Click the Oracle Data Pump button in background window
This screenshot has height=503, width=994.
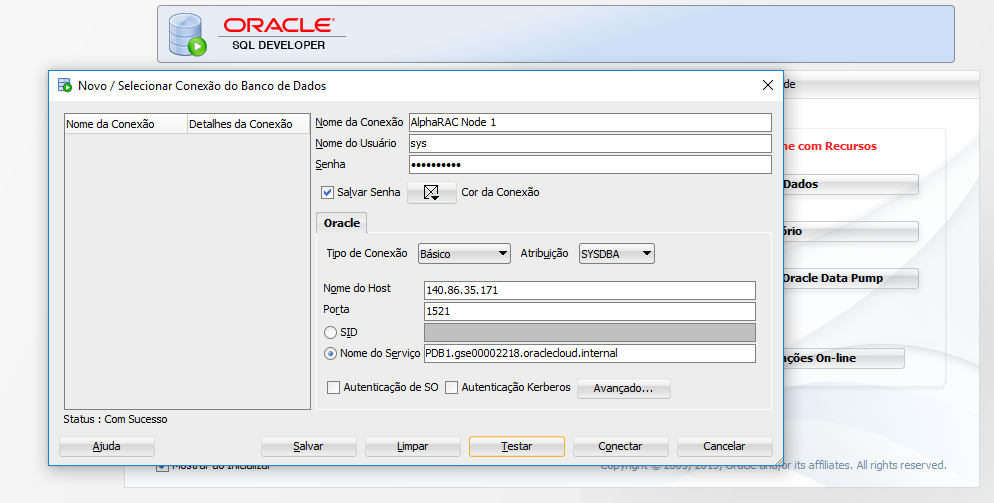click(850, 278)
